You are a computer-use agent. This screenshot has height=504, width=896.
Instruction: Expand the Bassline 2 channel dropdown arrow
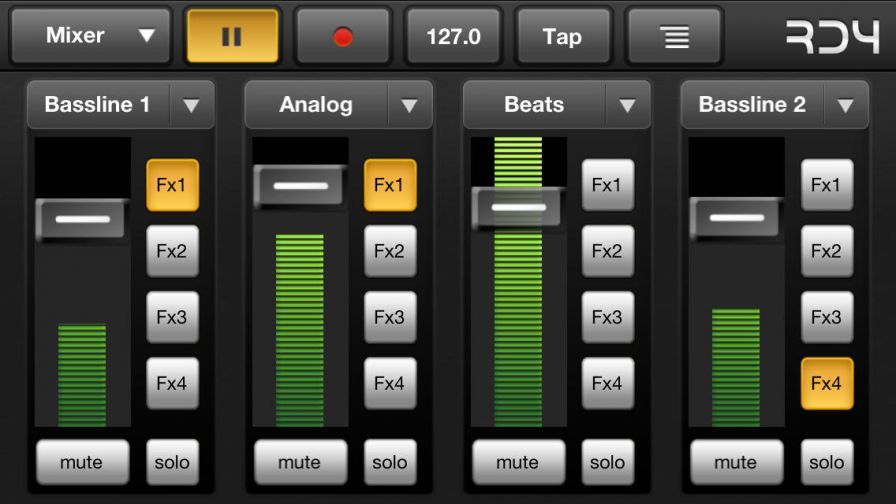[846, 105]
